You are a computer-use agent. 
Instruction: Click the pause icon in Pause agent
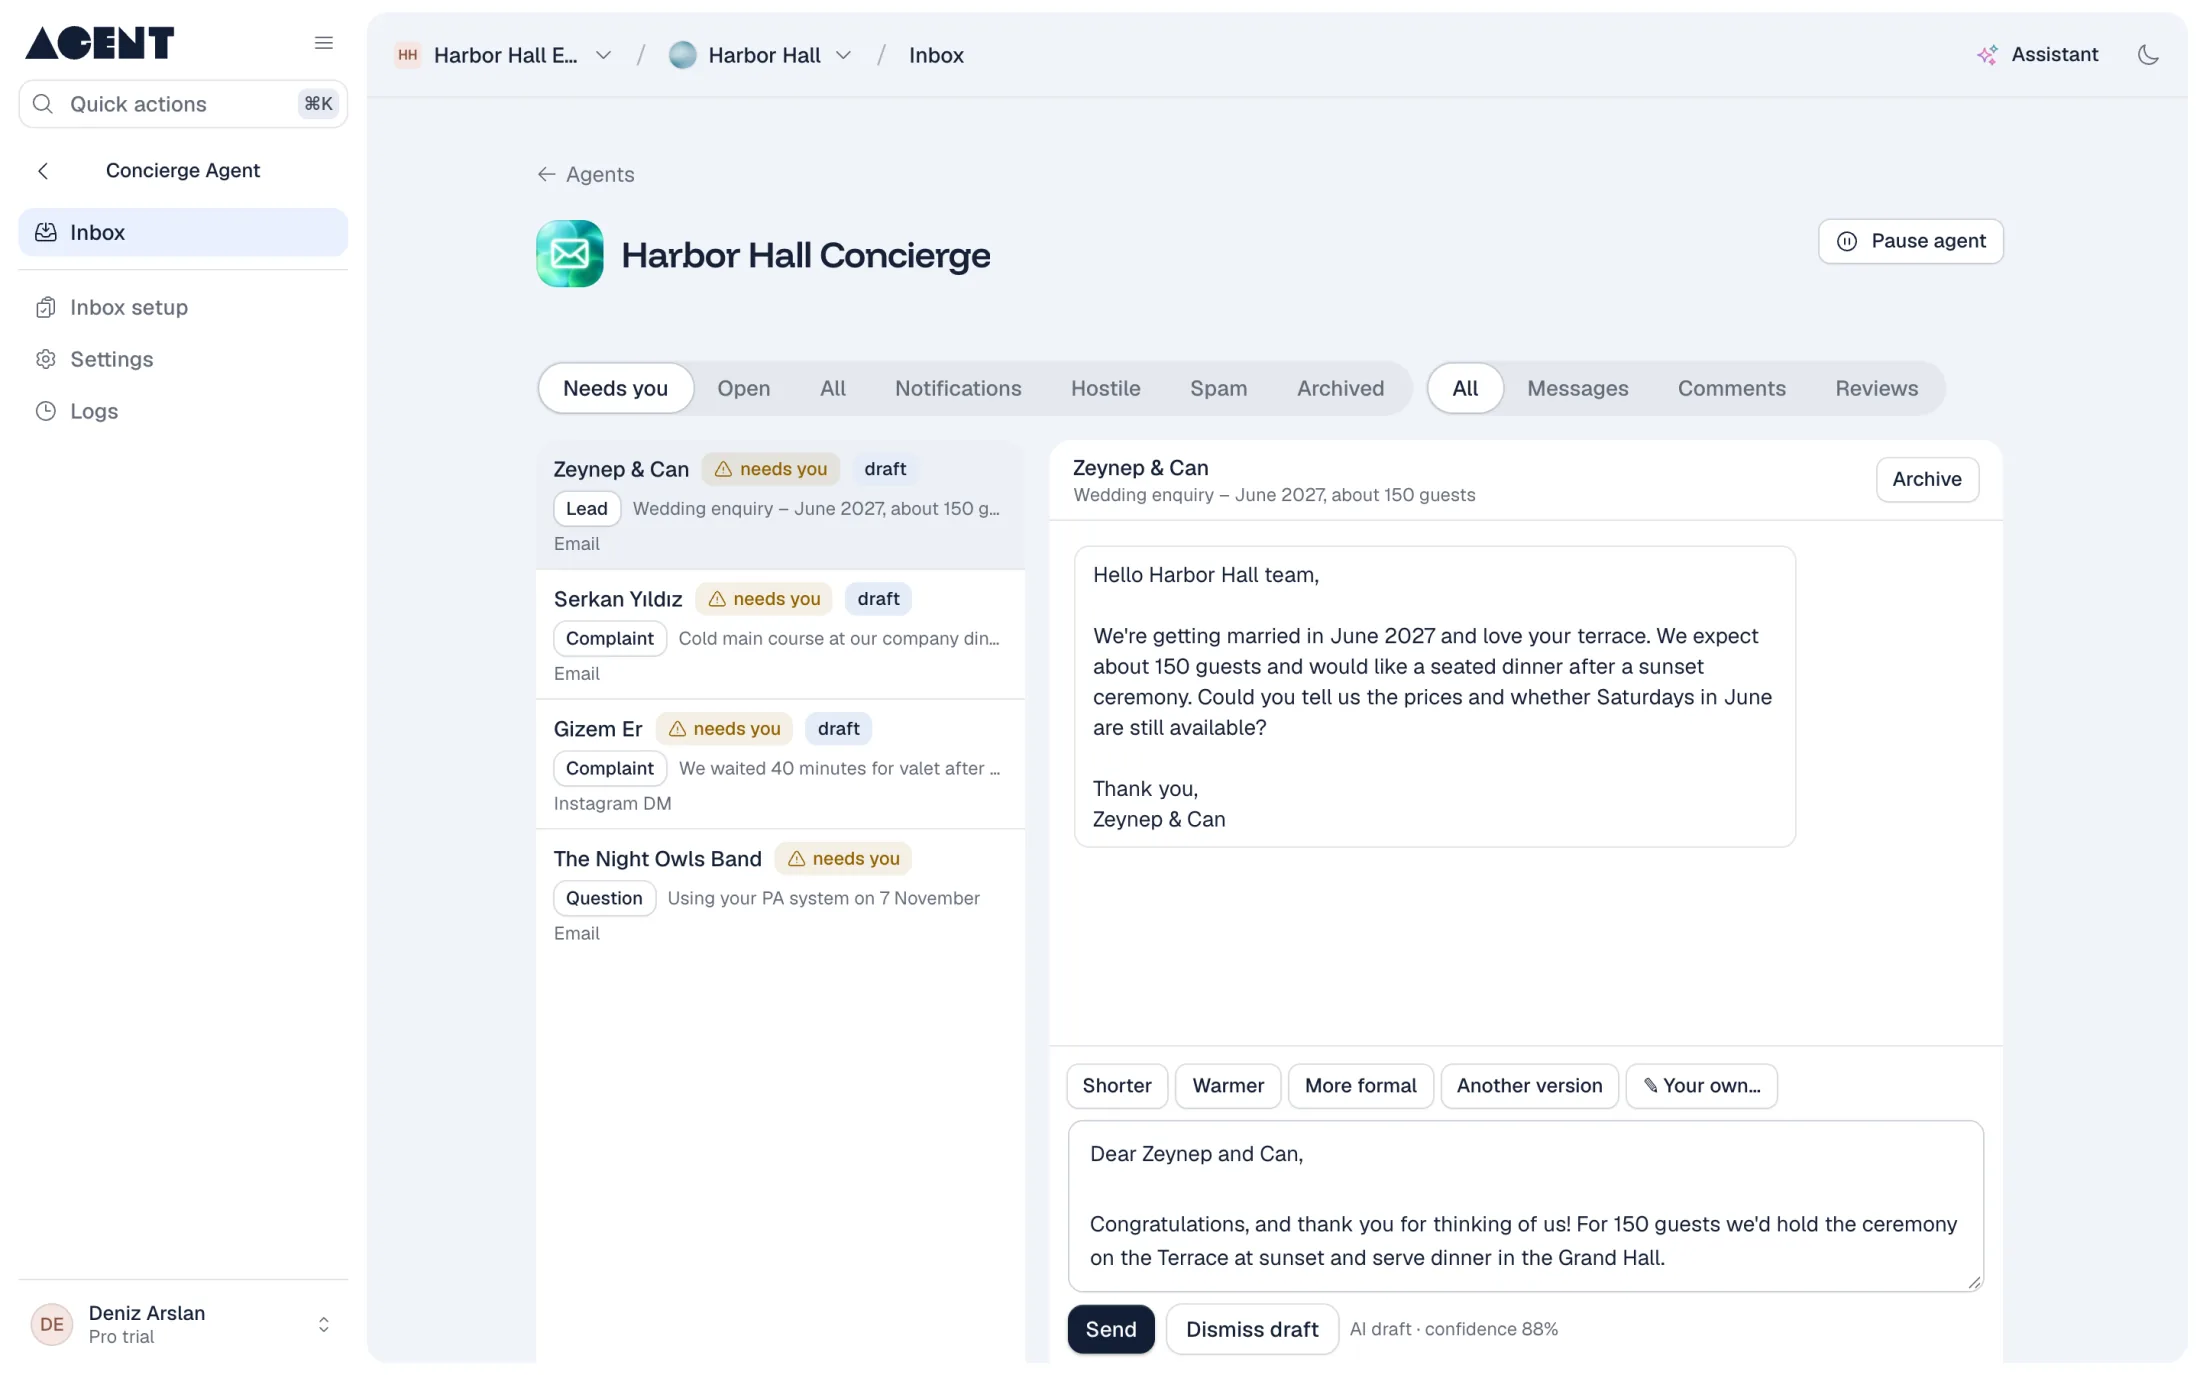pyautogui.click(x=1847, y=241)
